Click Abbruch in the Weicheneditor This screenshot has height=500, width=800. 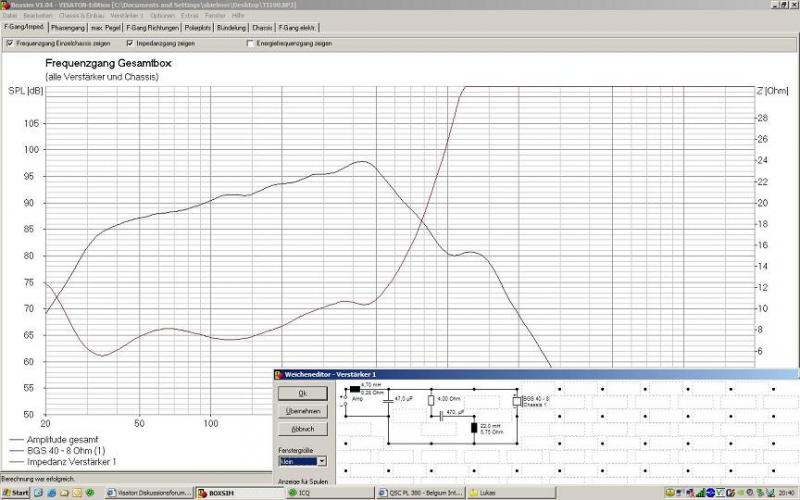point(303,429)
